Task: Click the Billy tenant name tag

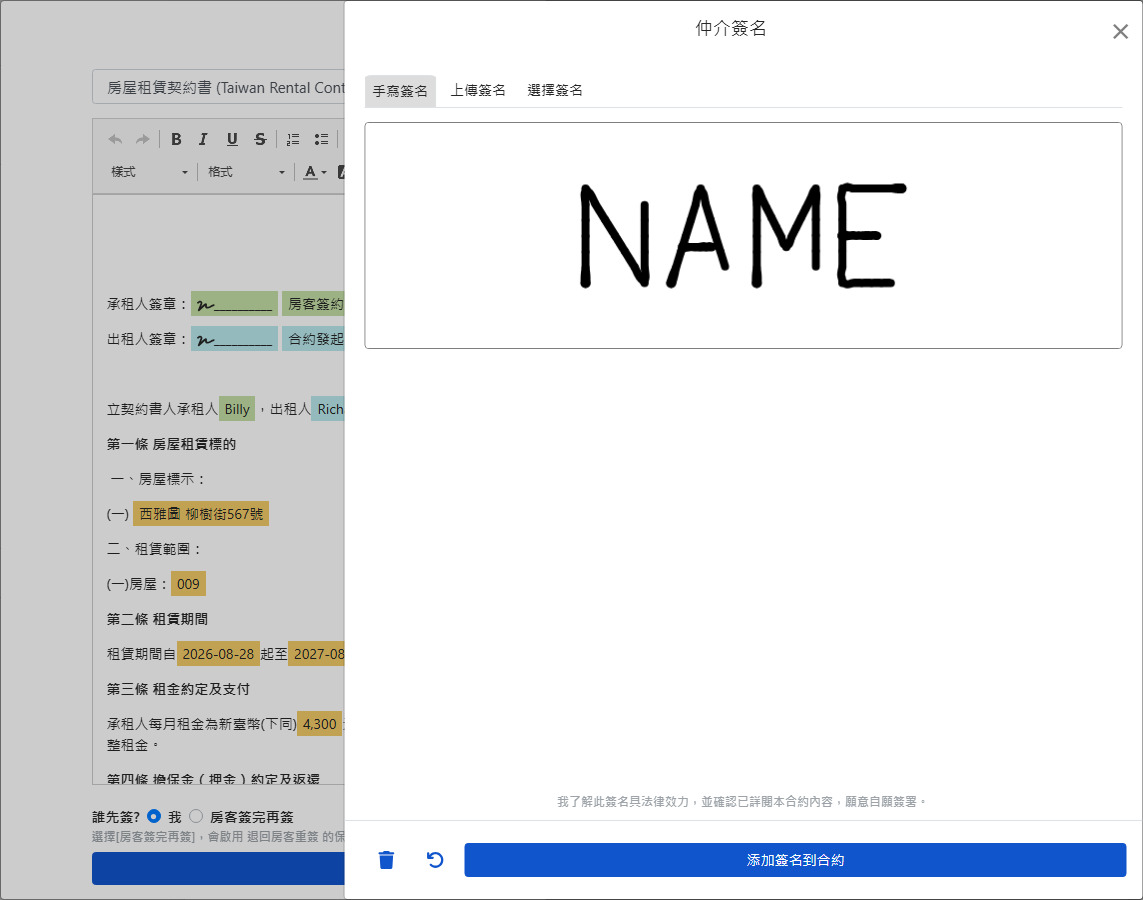Action: (237, 409)
